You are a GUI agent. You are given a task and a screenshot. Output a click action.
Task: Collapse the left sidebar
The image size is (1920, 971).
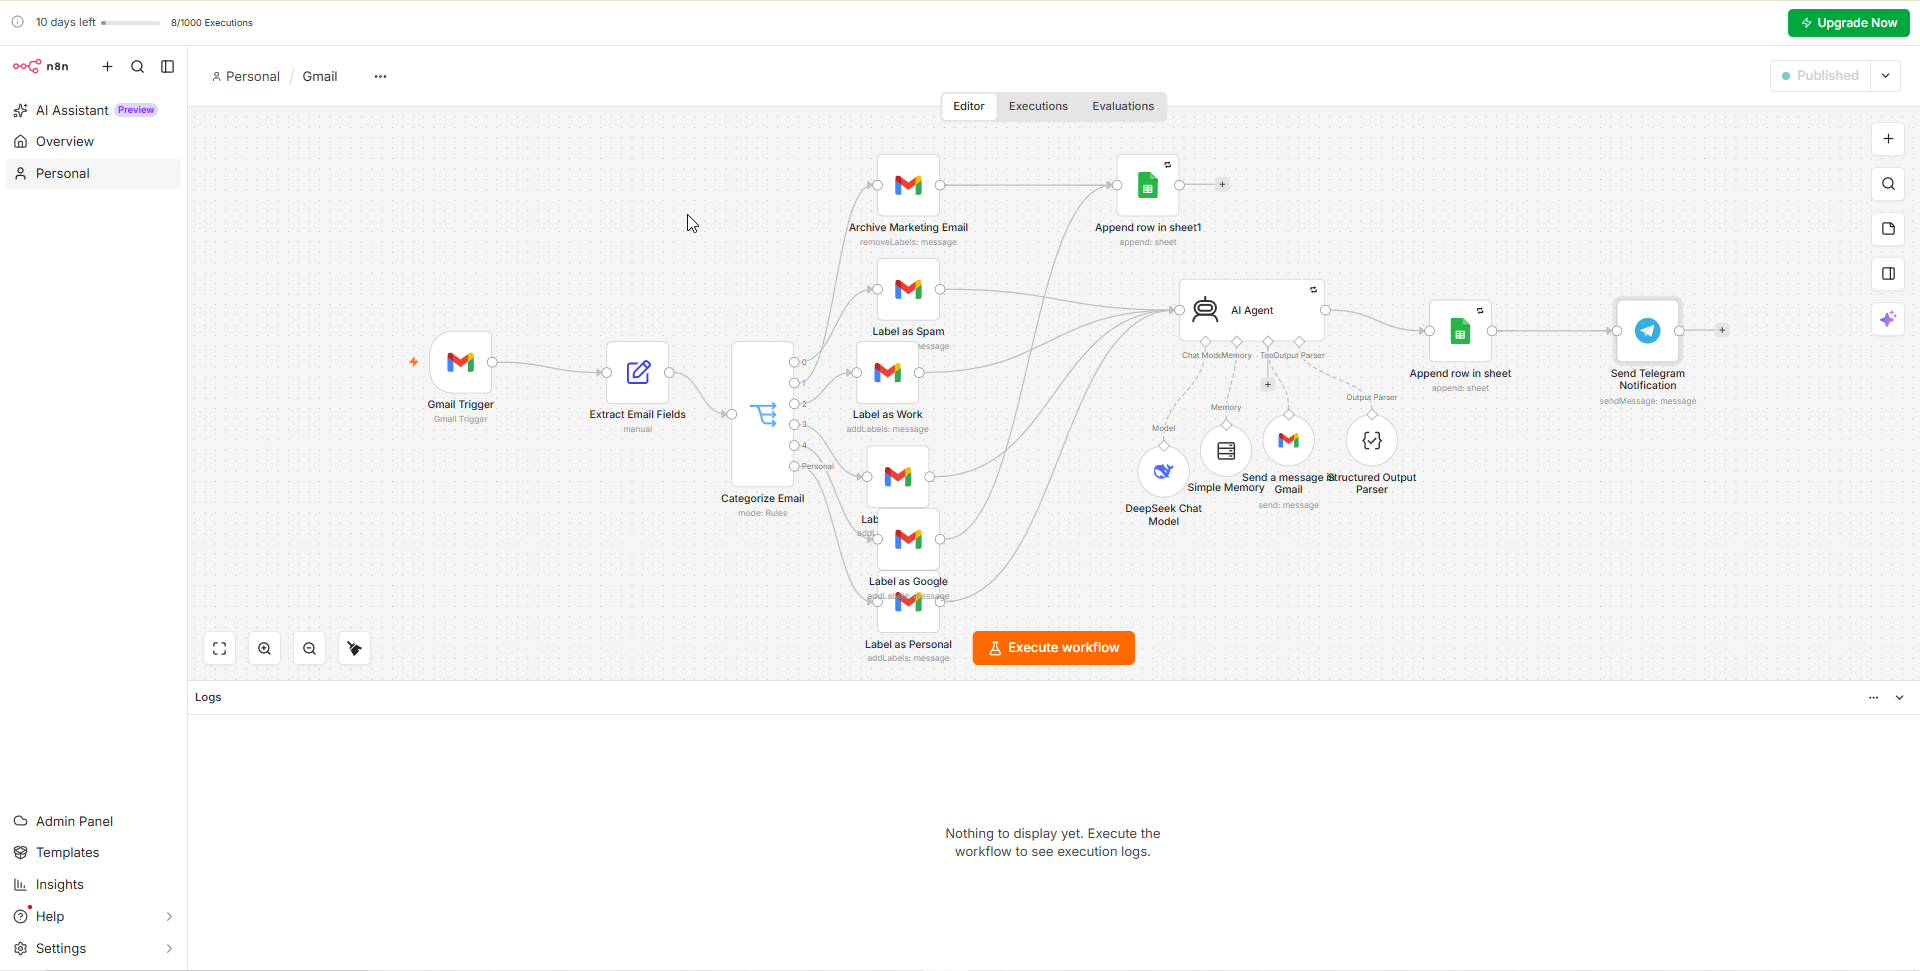(x=168, y=67)
